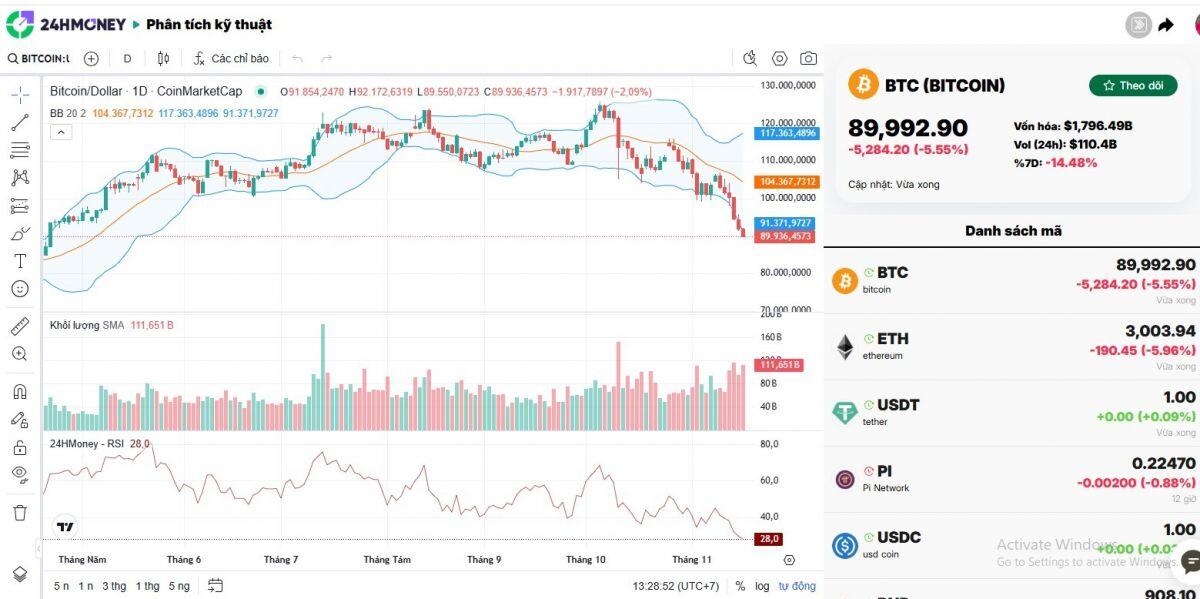The height and width of the screenshot is (599, 1200).
Task: Select the Brush drawing tool
Action: point(20,233)
